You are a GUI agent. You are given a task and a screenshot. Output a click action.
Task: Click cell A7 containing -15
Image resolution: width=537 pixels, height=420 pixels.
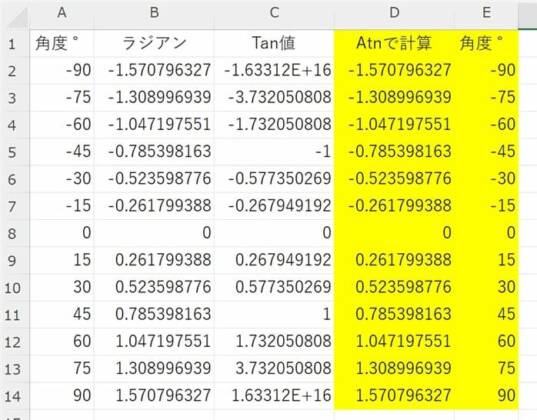pos(62,206)
